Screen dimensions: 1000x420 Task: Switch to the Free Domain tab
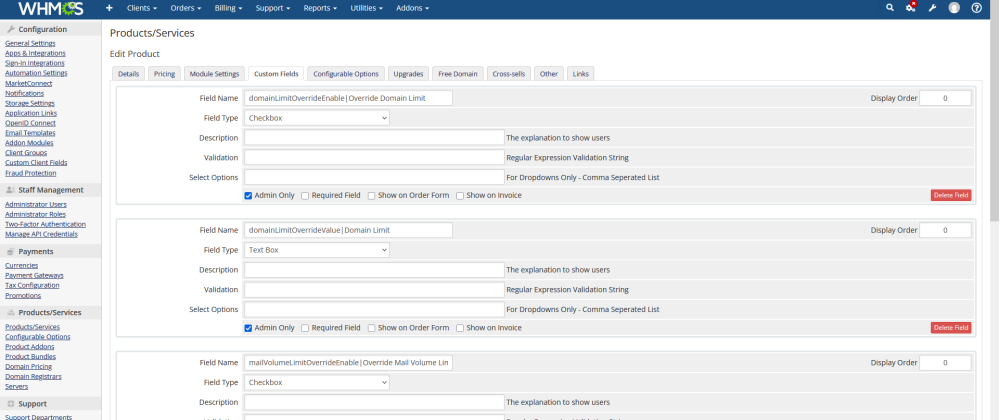point(458,74)
